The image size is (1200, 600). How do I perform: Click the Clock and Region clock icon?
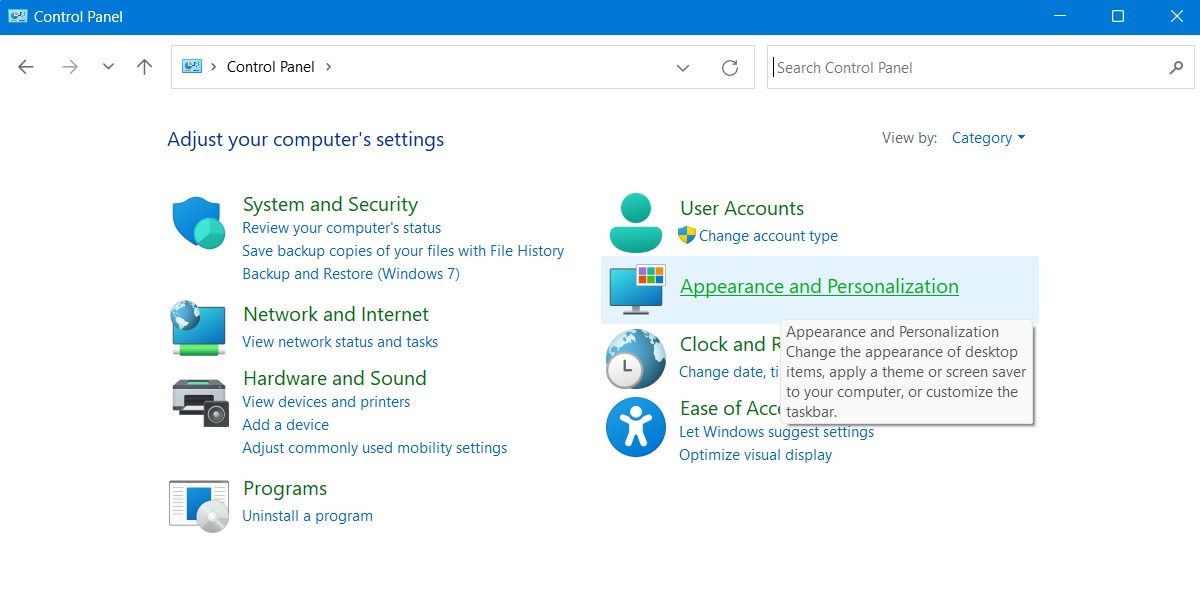pyautogui.click(x=636, y=358)
